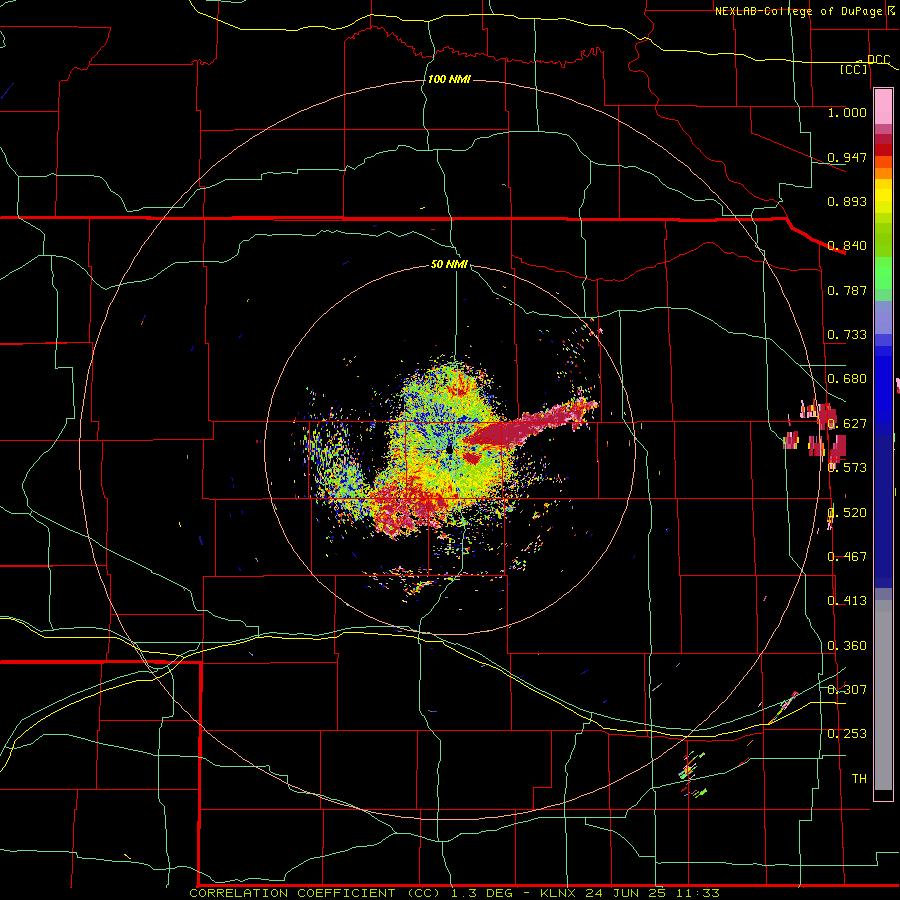
Task: Pick the yellow color bar segment
Action: pyautogui.click(x=883, y=197)
